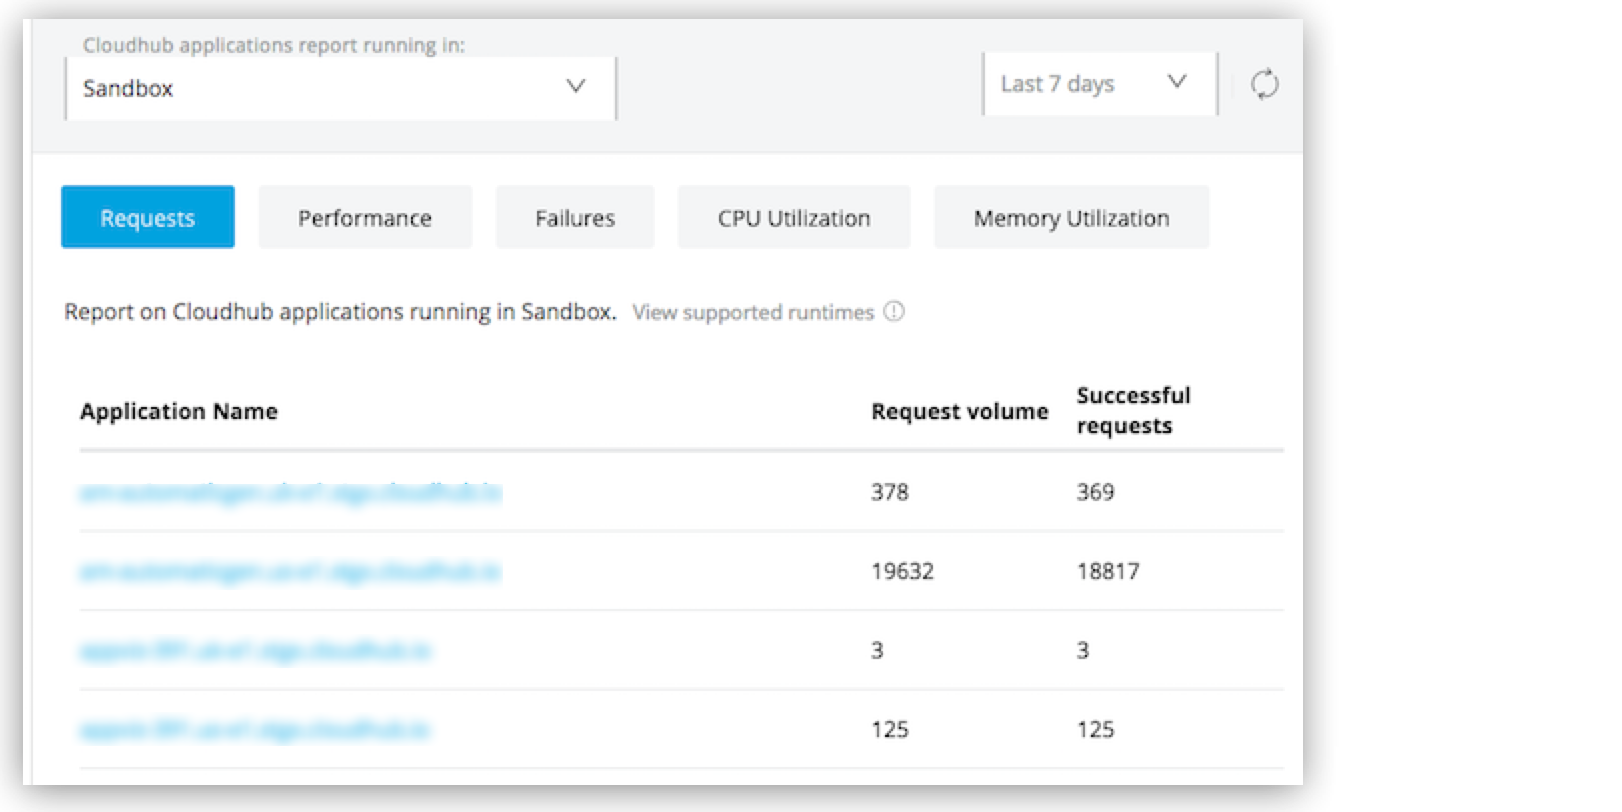
Task: Sort by the Application Name column
Action: tap(178, 411)
